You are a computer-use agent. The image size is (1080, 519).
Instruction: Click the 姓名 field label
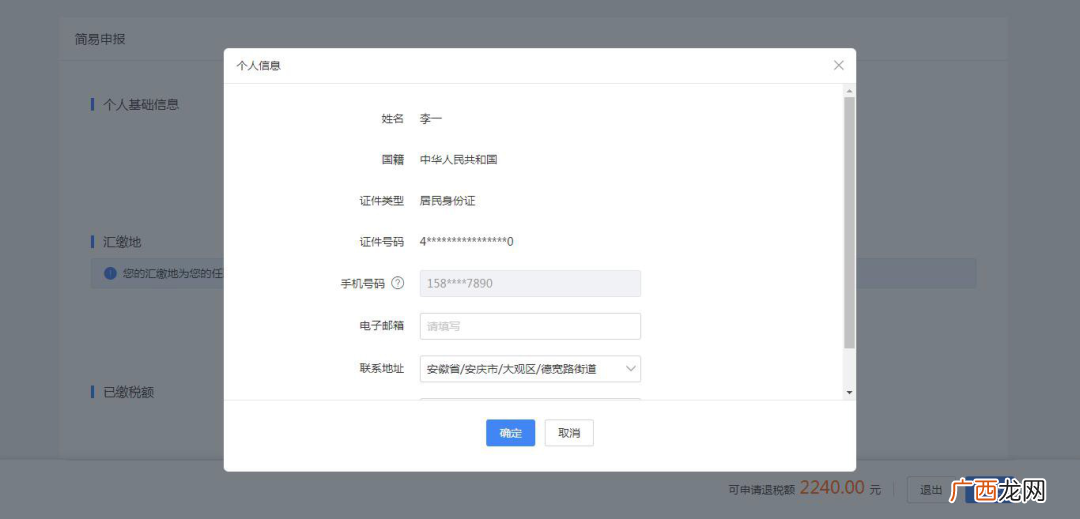(x=393, y=118)
